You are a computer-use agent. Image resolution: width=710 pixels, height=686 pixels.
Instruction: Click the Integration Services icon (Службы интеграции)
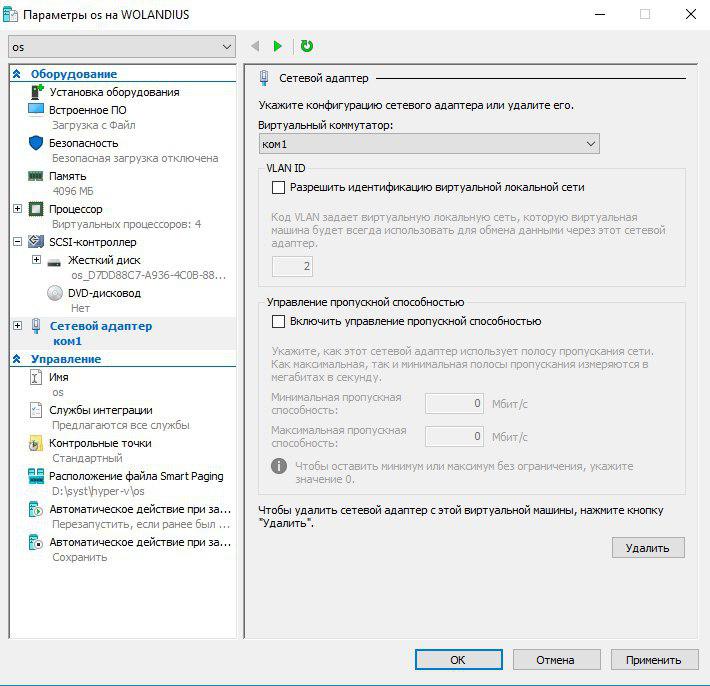click(36, 410)
